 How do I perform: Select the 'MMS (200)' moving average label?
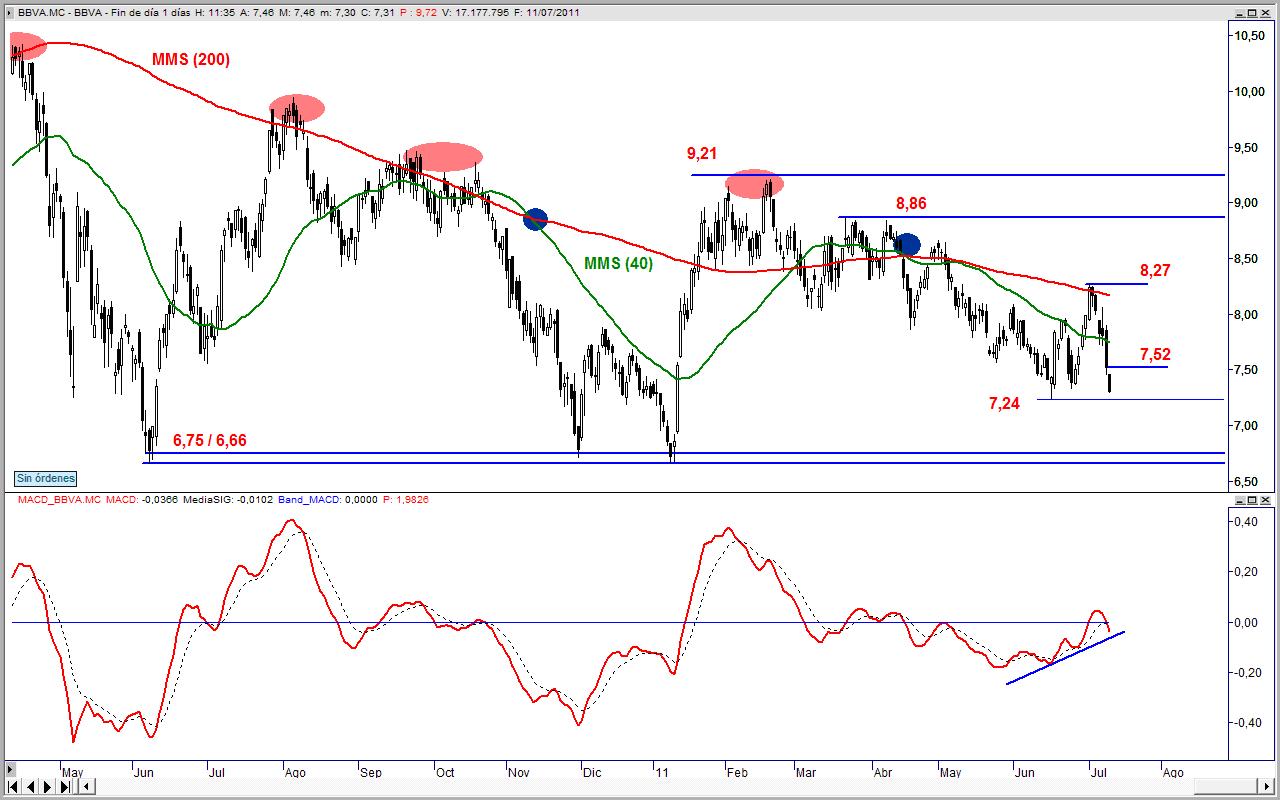coord(191,60)
